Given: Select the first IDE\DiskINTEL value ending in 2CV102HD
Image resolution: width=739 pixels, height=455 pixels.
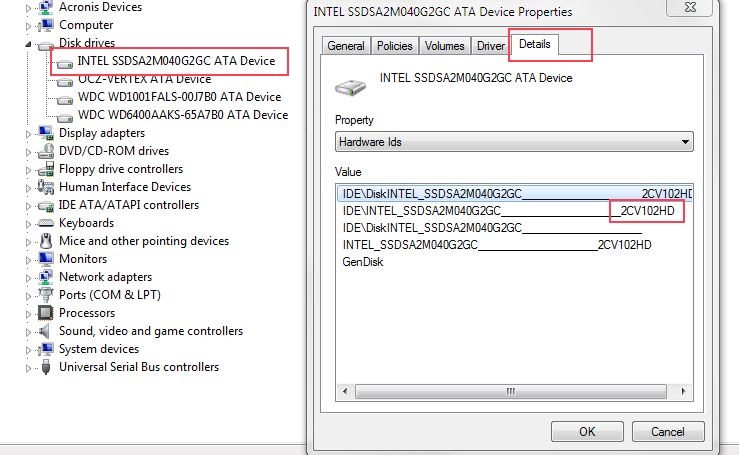Looking at the screenshot, I should [515, 194].
